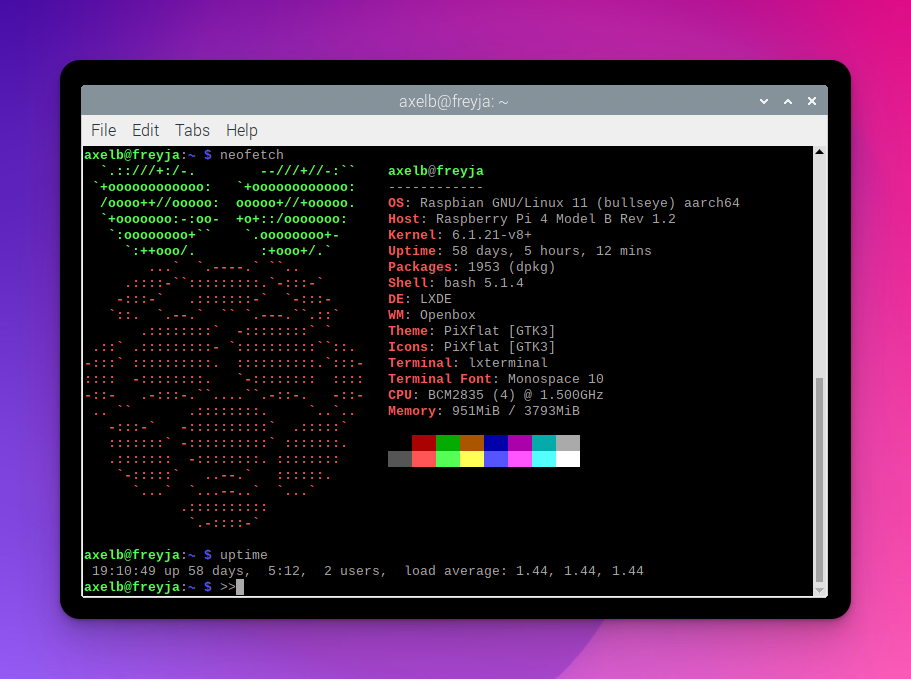This screenshot has width=911, height=679.
Task: Click the red raspberry ASCII art logo
Action: click(x=224, y=395)
